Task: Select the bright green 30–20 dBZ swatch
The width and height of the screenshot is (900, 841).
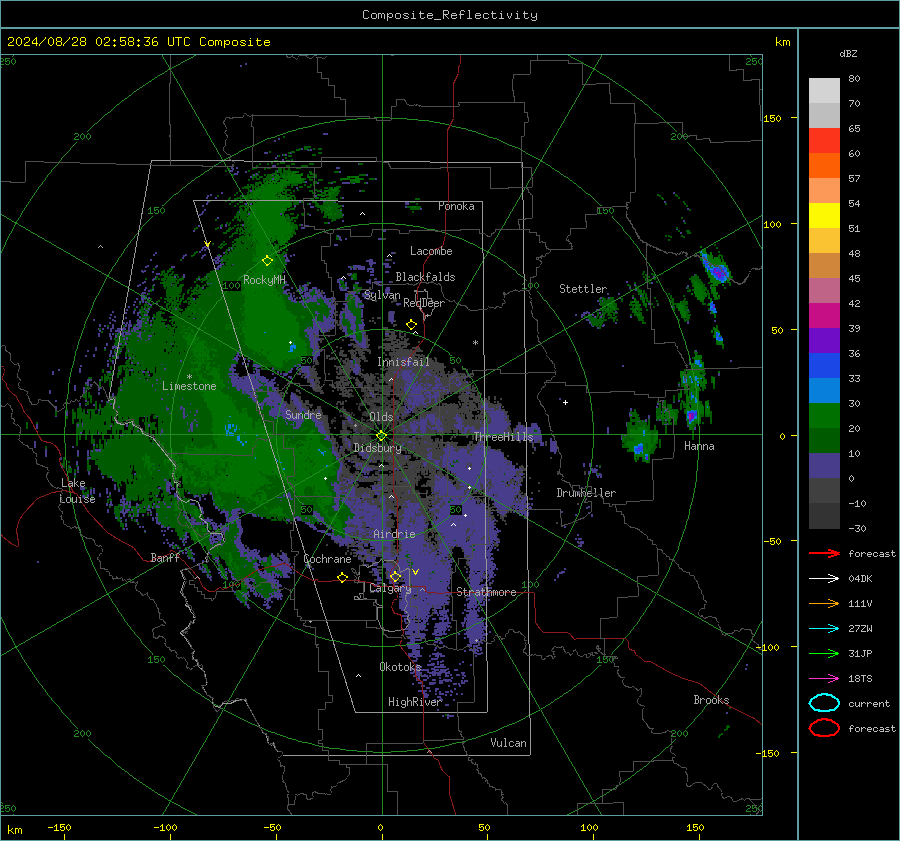Action: (x=824, y=416)
